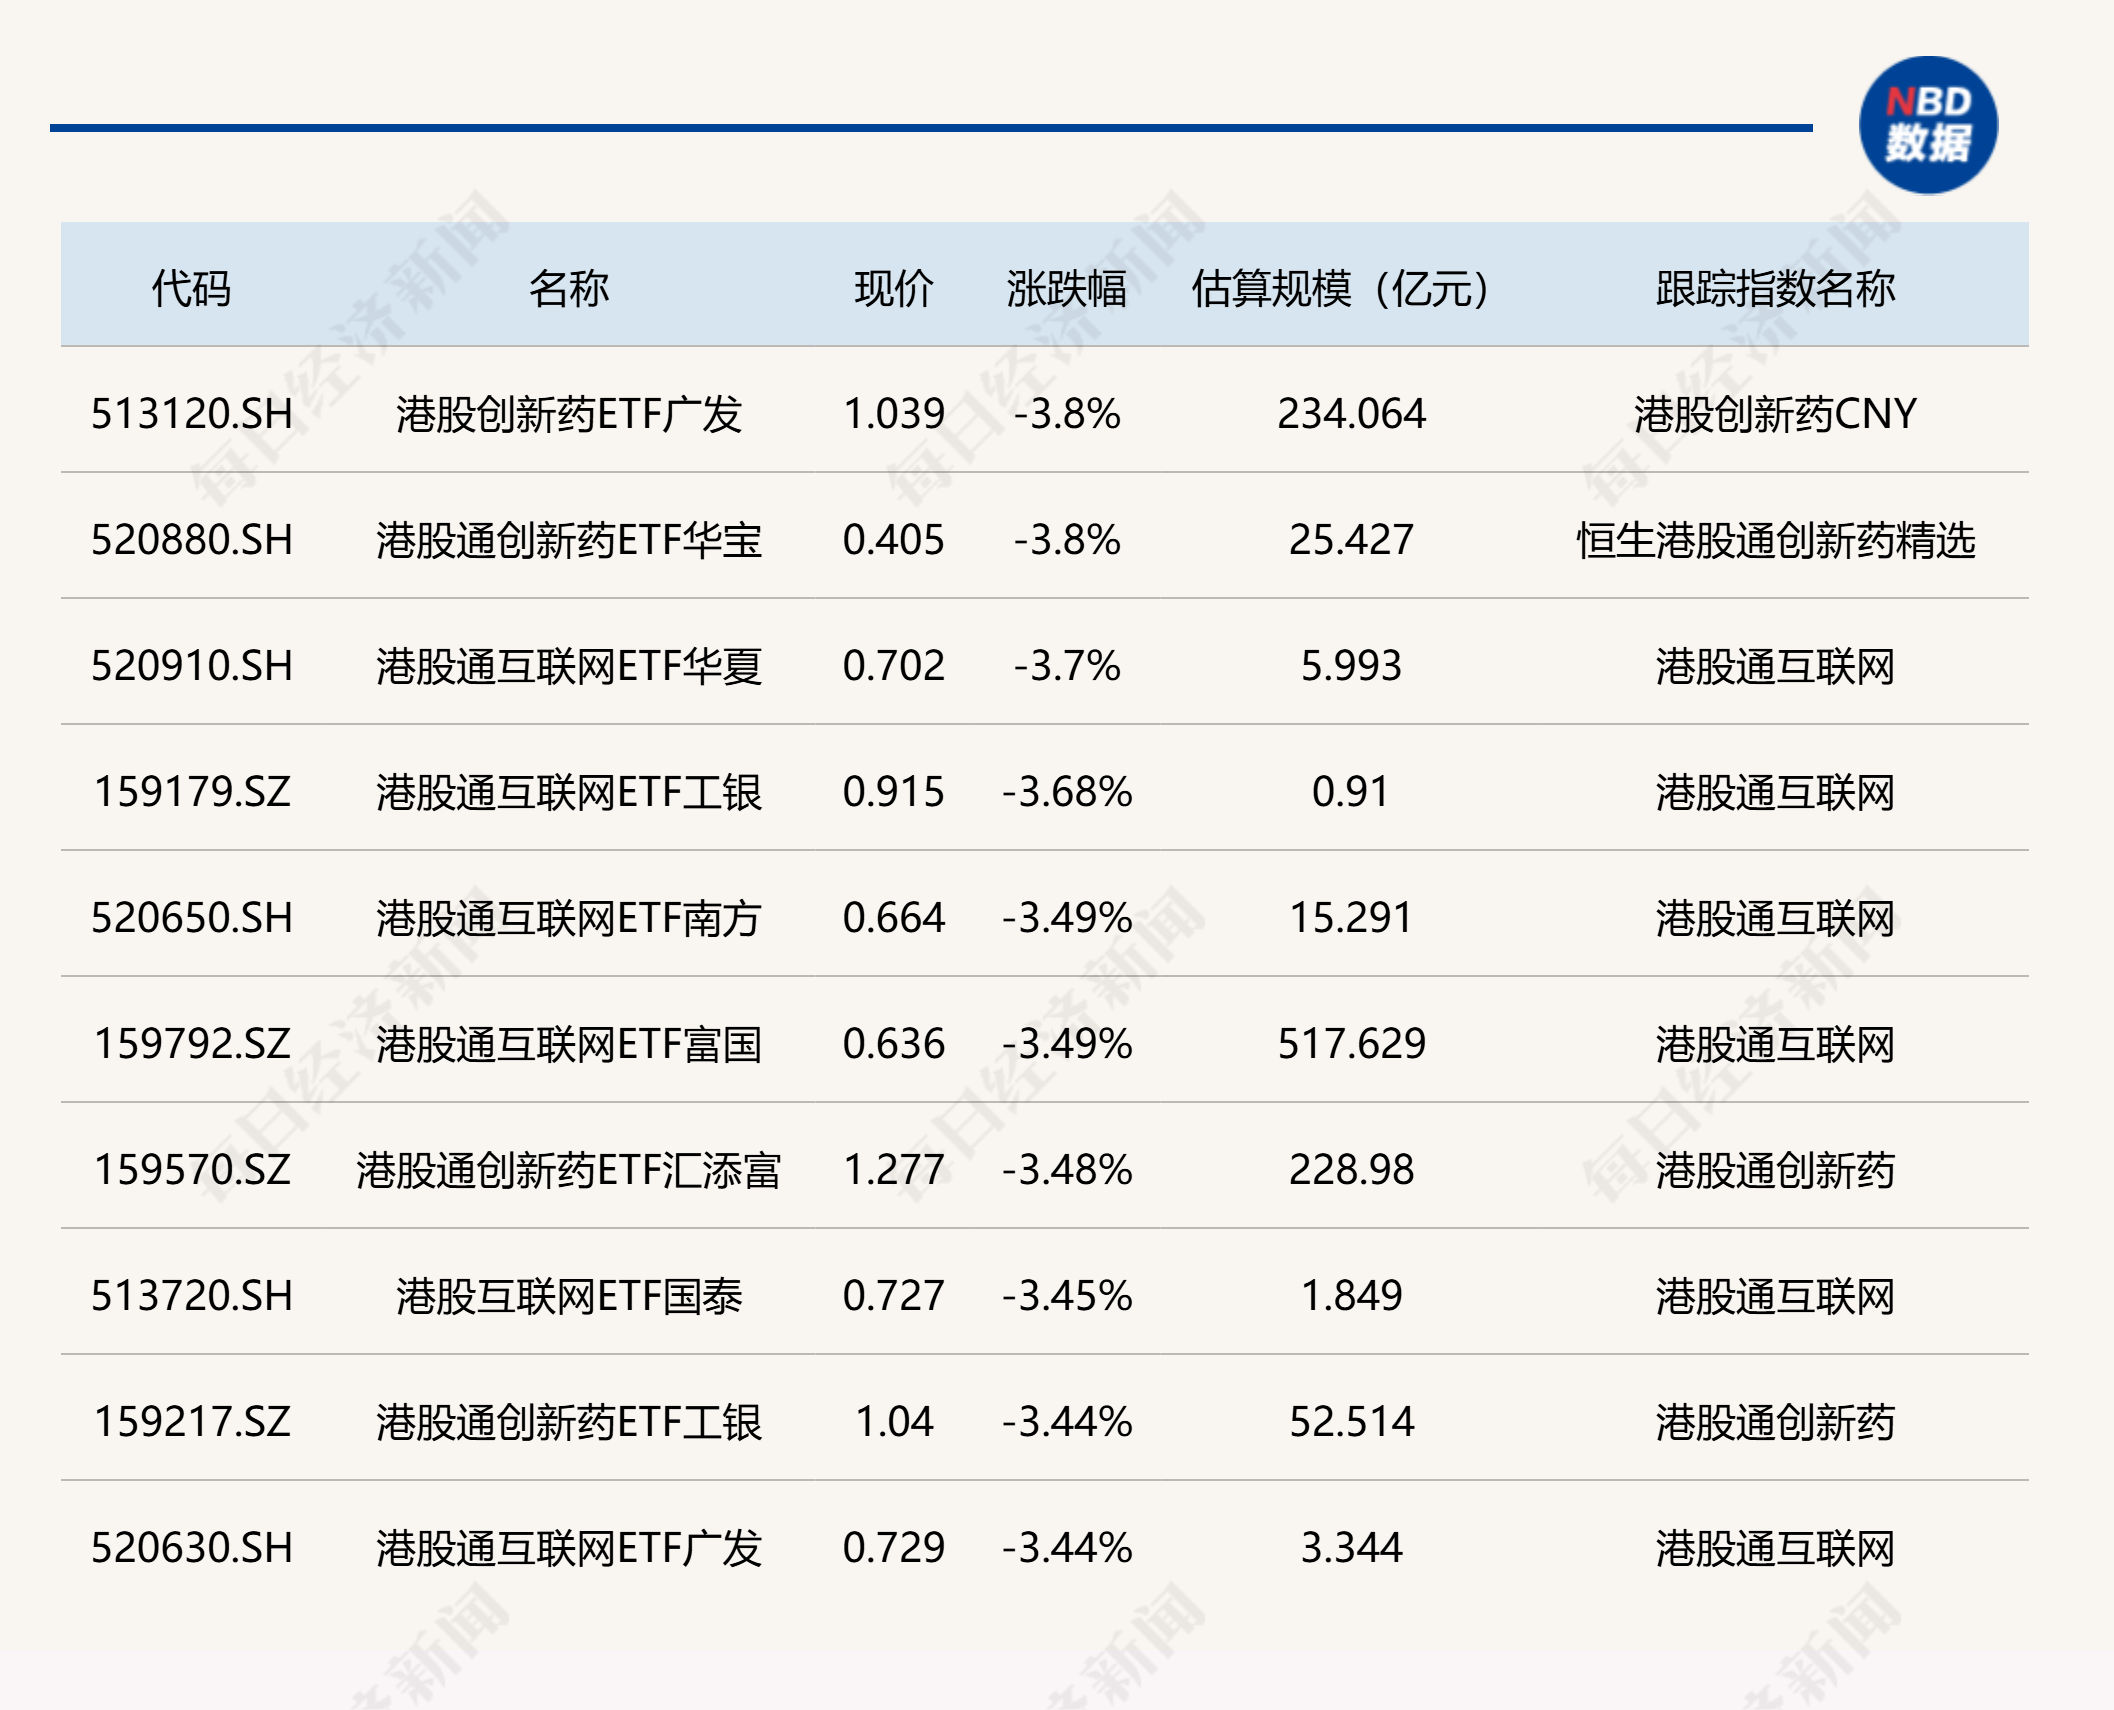
Task: Click code 520630.SH
Action: pyautogui.click(x=192, y=1548)
